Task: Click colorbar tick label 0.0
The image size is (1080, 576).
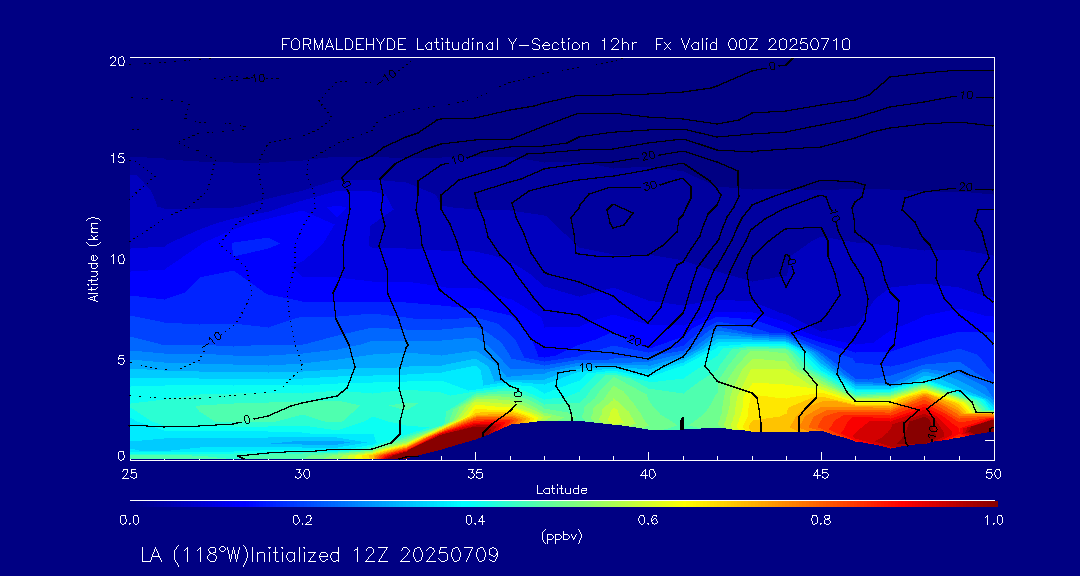Action: 129,520
